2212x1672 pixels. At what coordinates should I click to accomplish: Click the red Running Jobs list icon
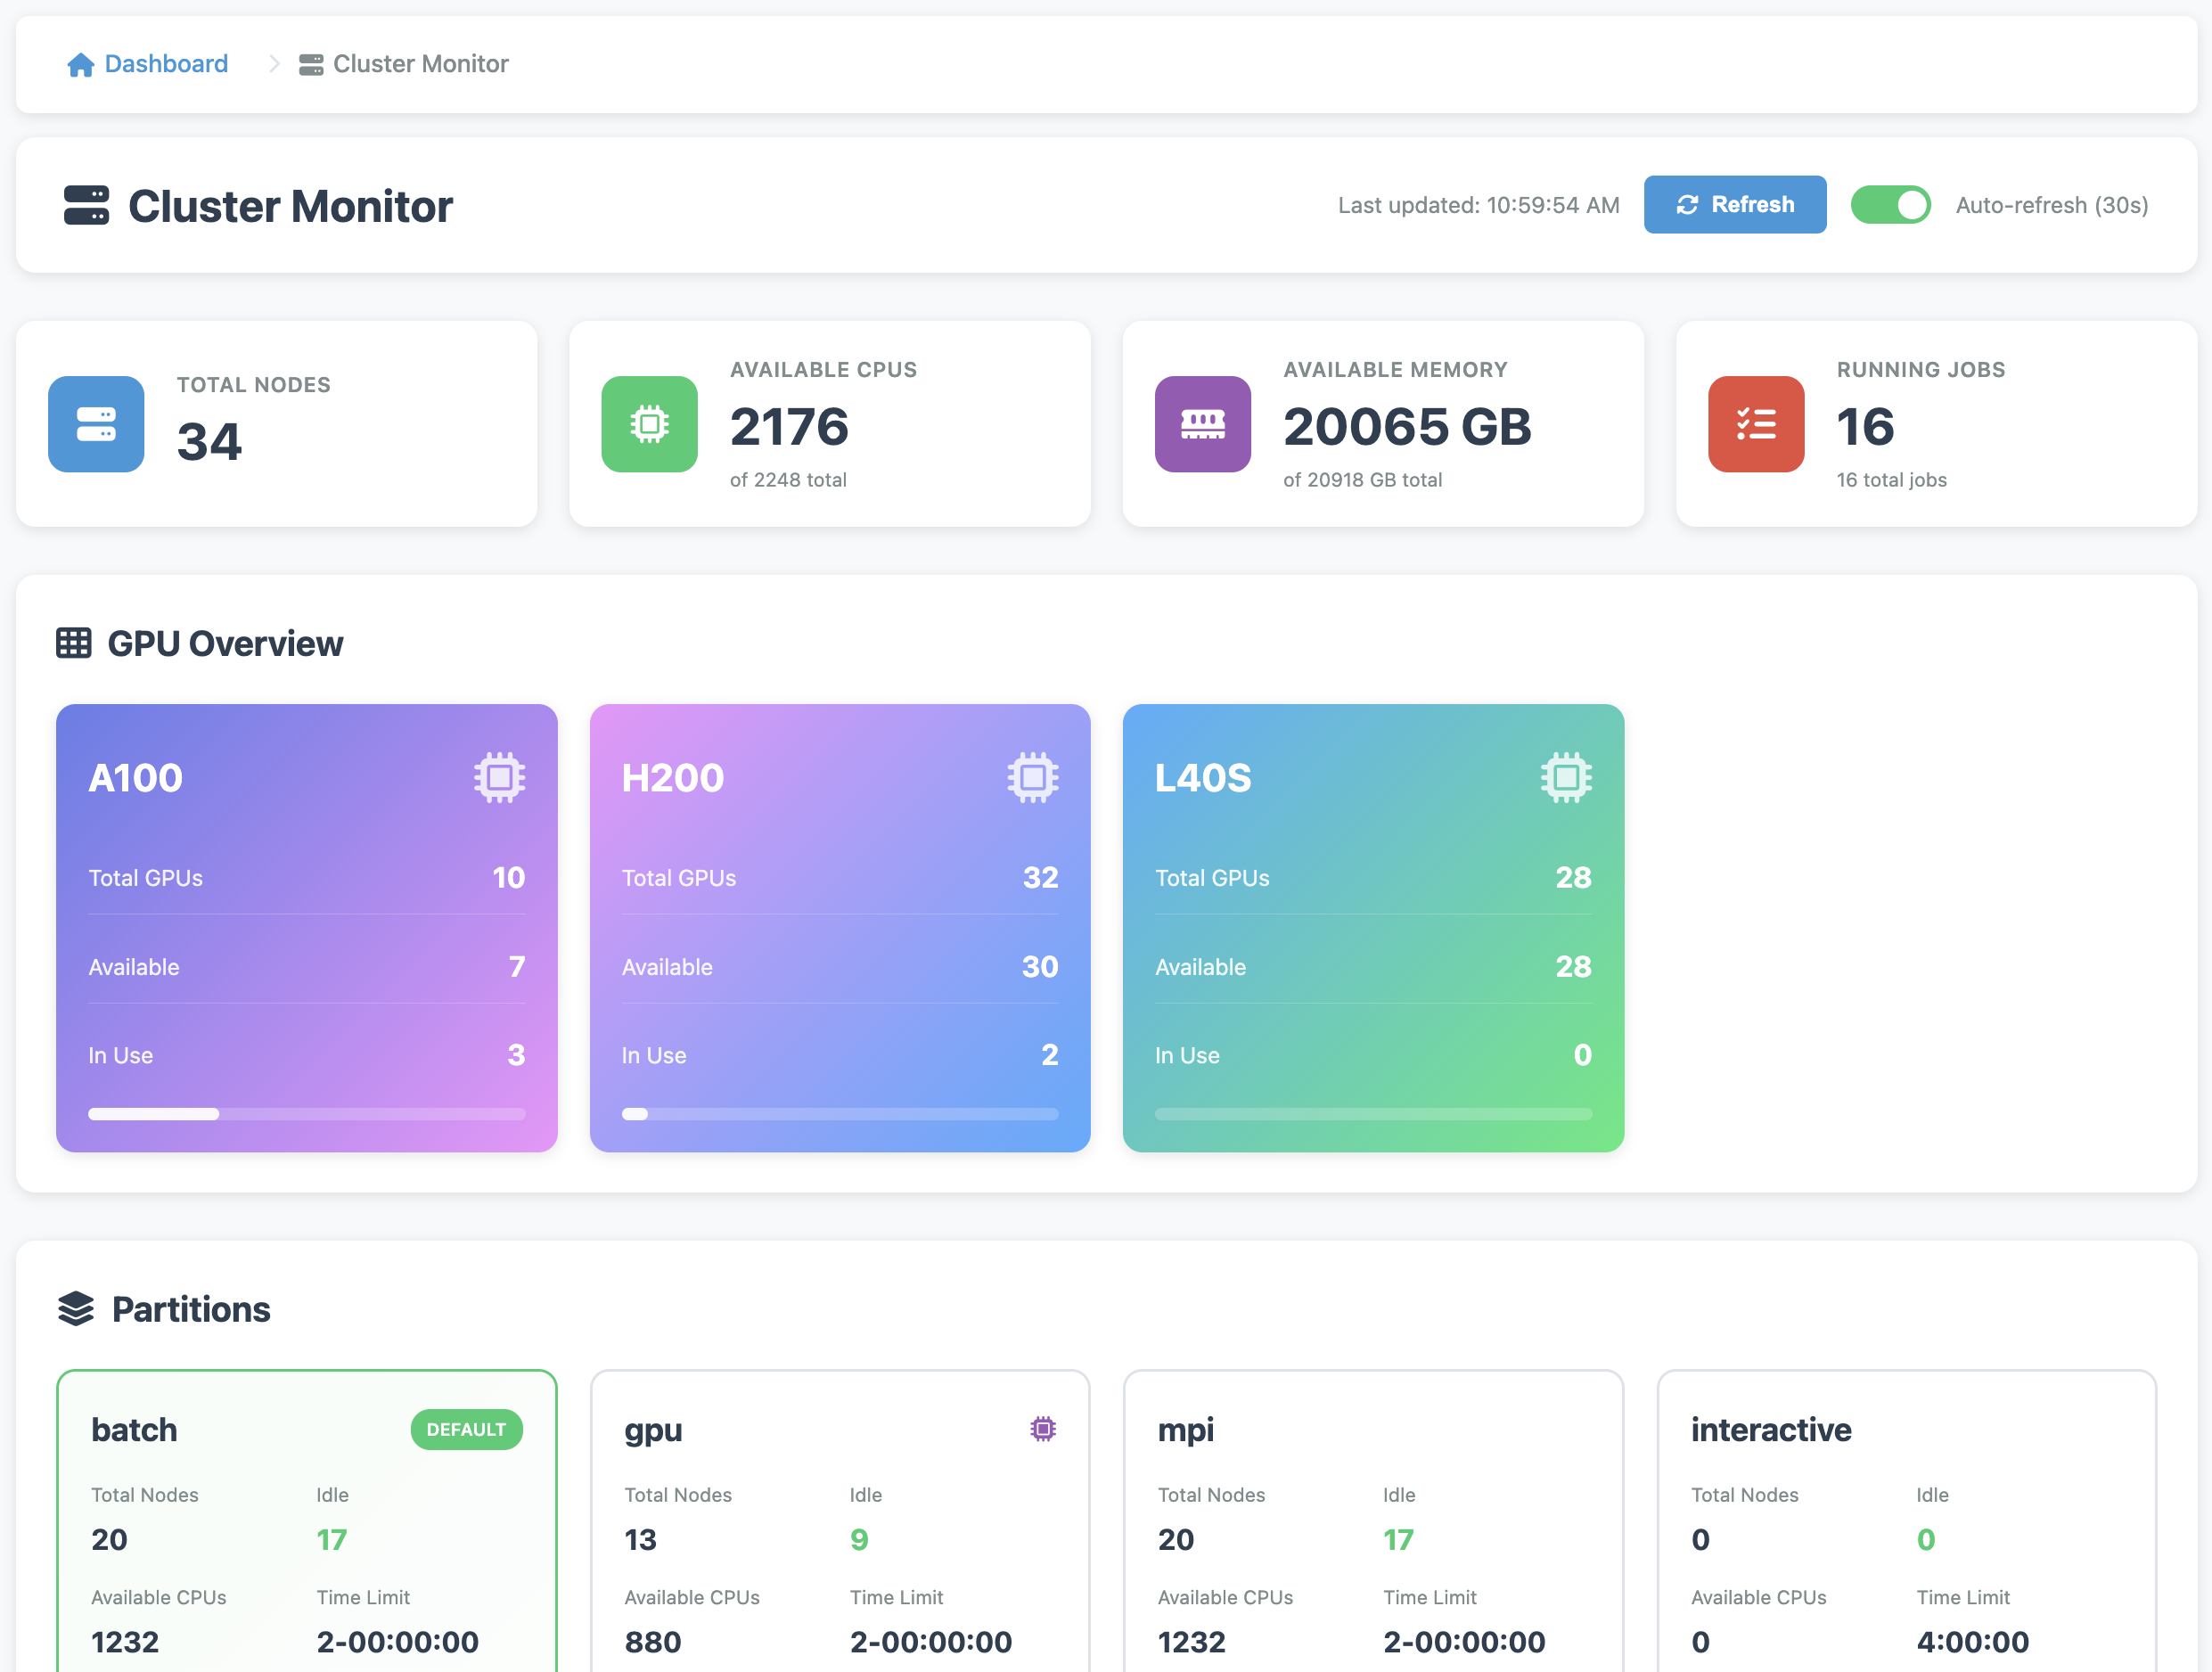pyautogui.click(x=1755, y=424)
